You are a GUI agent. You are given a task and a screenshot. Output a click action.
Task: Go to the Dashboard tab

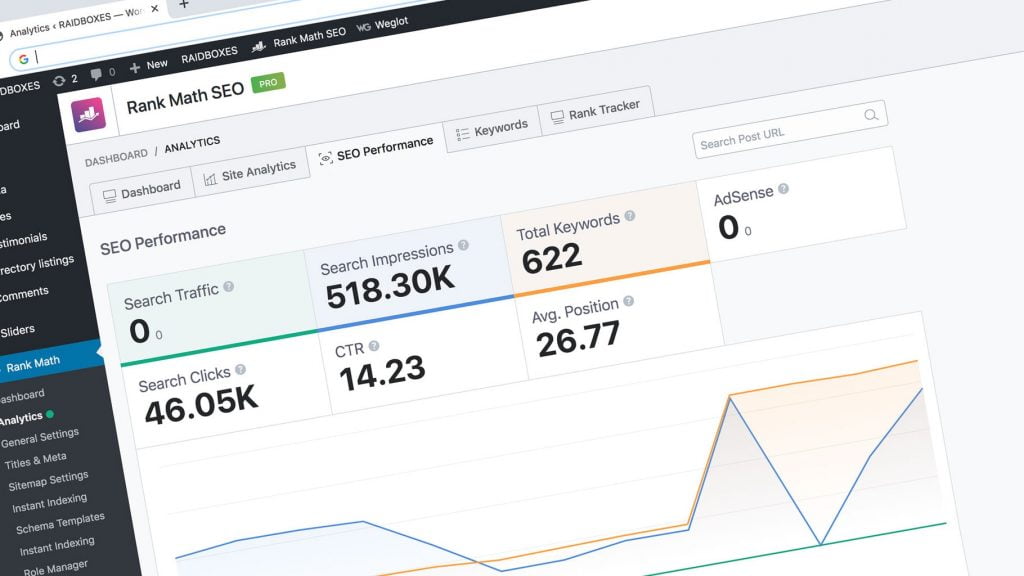click(x=141, y=190)
